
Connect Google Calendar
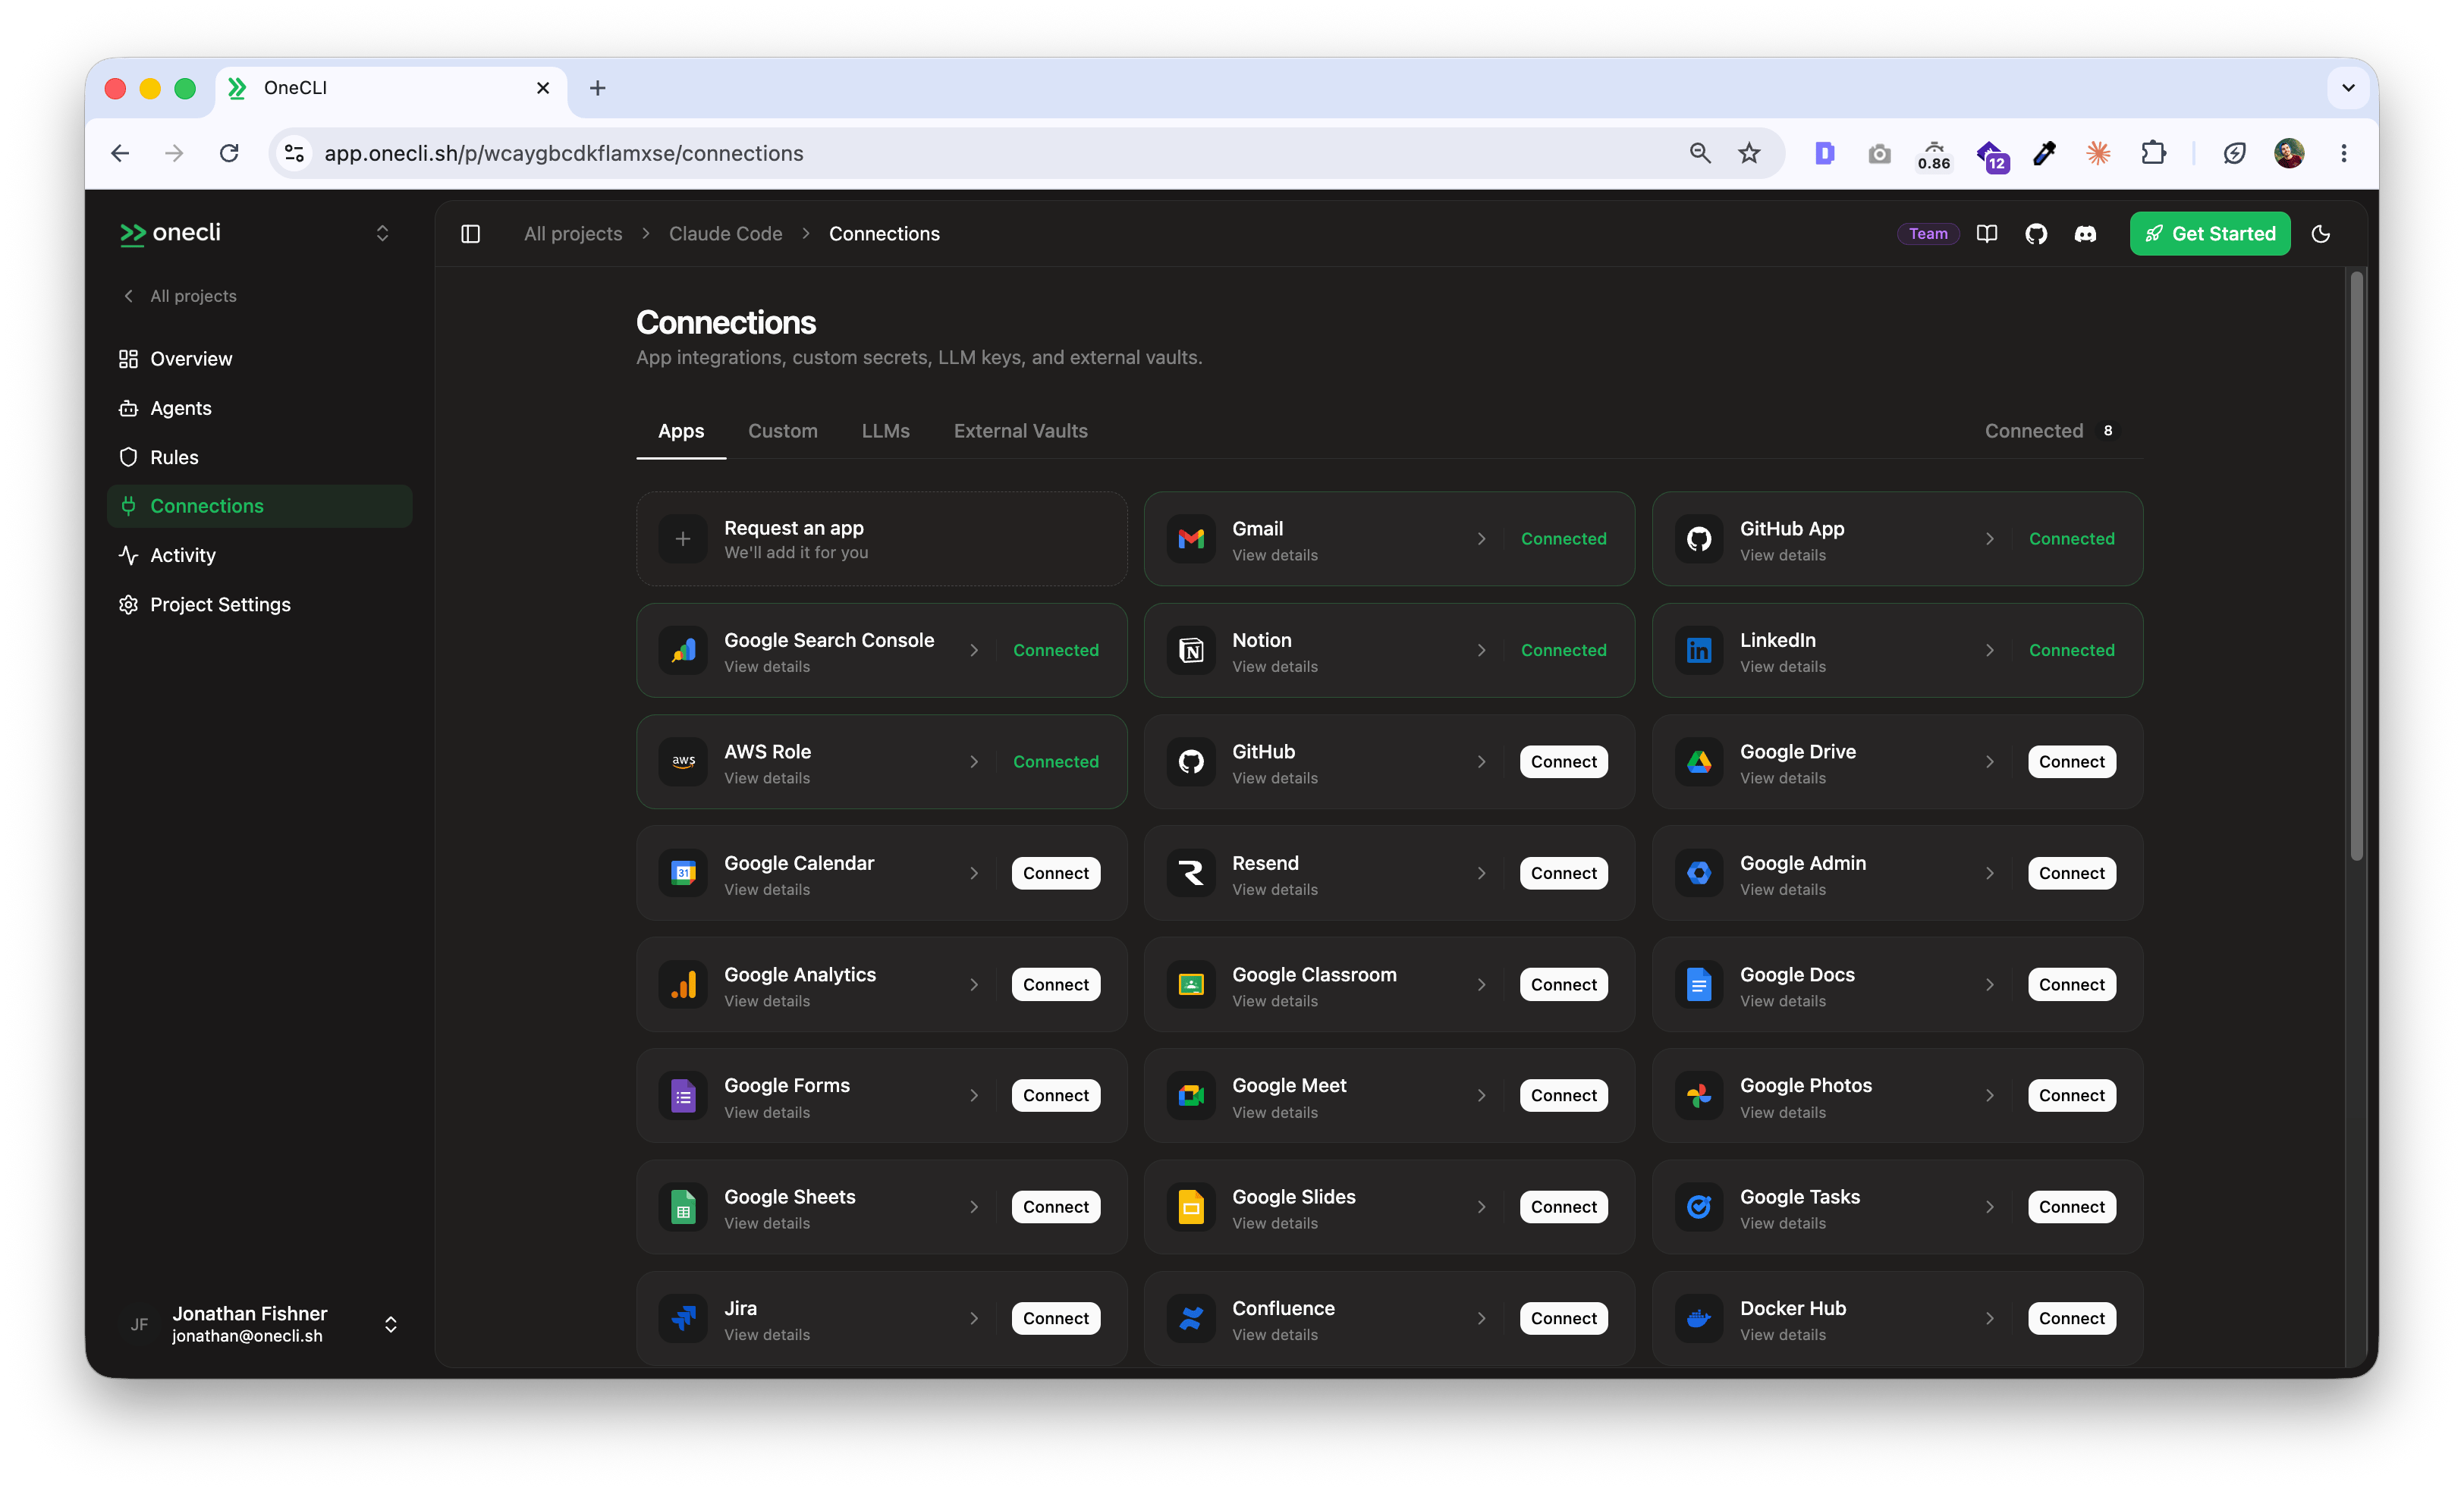click(x=1055, y=873)
